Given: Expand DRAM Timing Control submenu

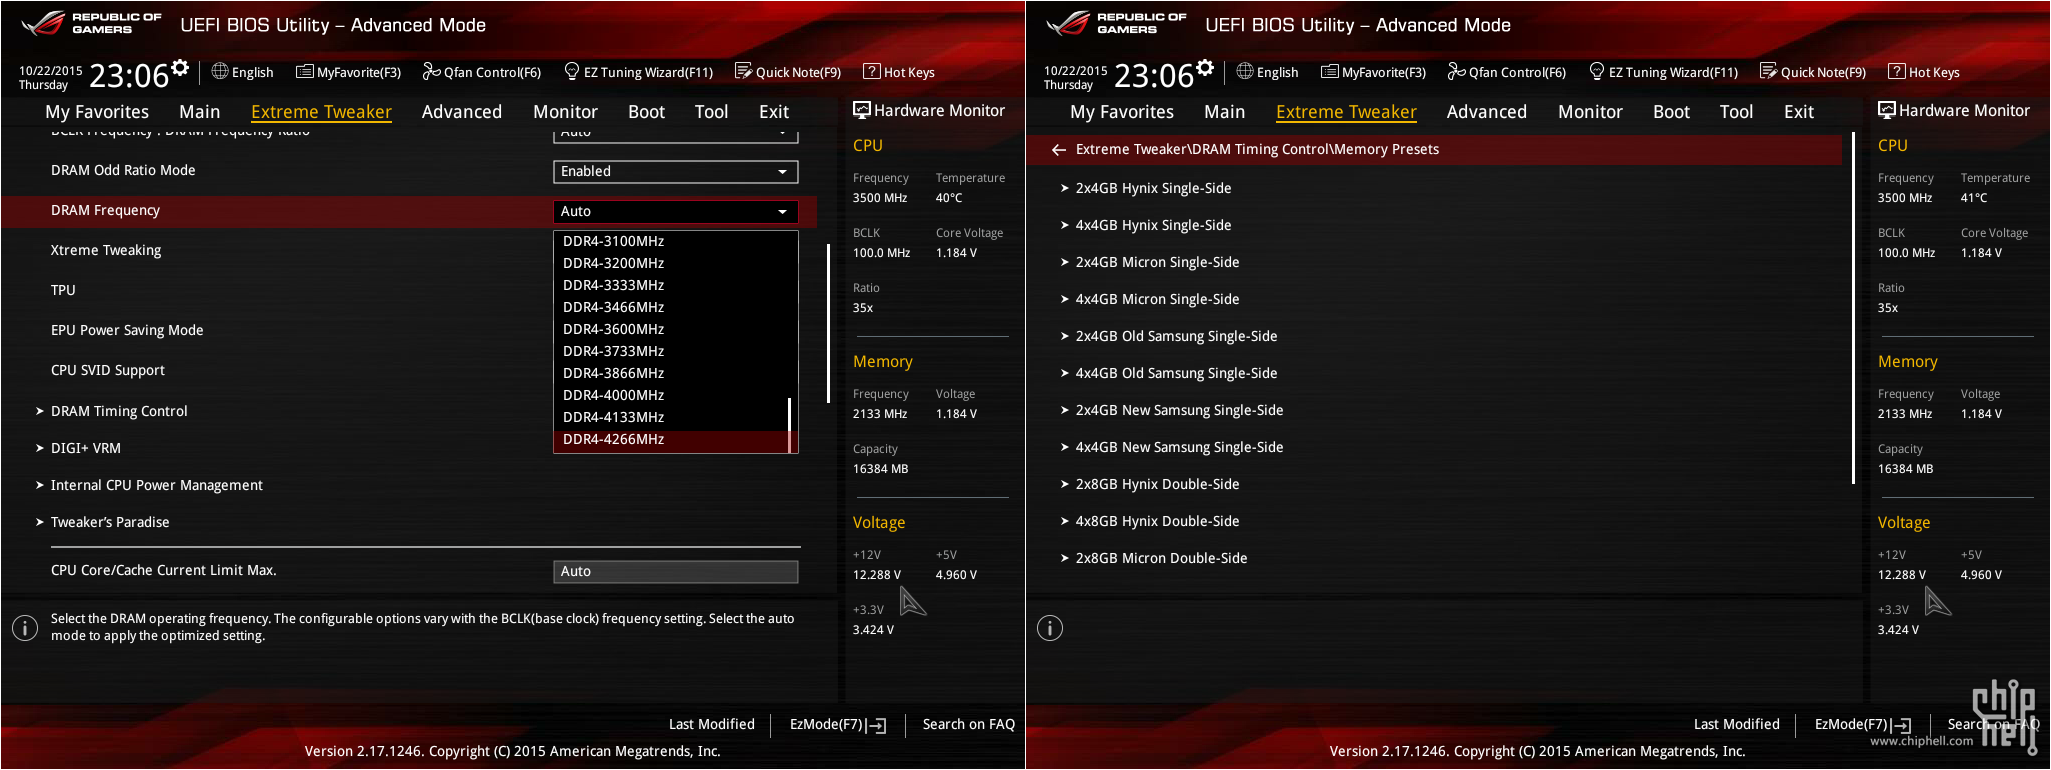Looking at the screenshot, I should click(119, 411).
